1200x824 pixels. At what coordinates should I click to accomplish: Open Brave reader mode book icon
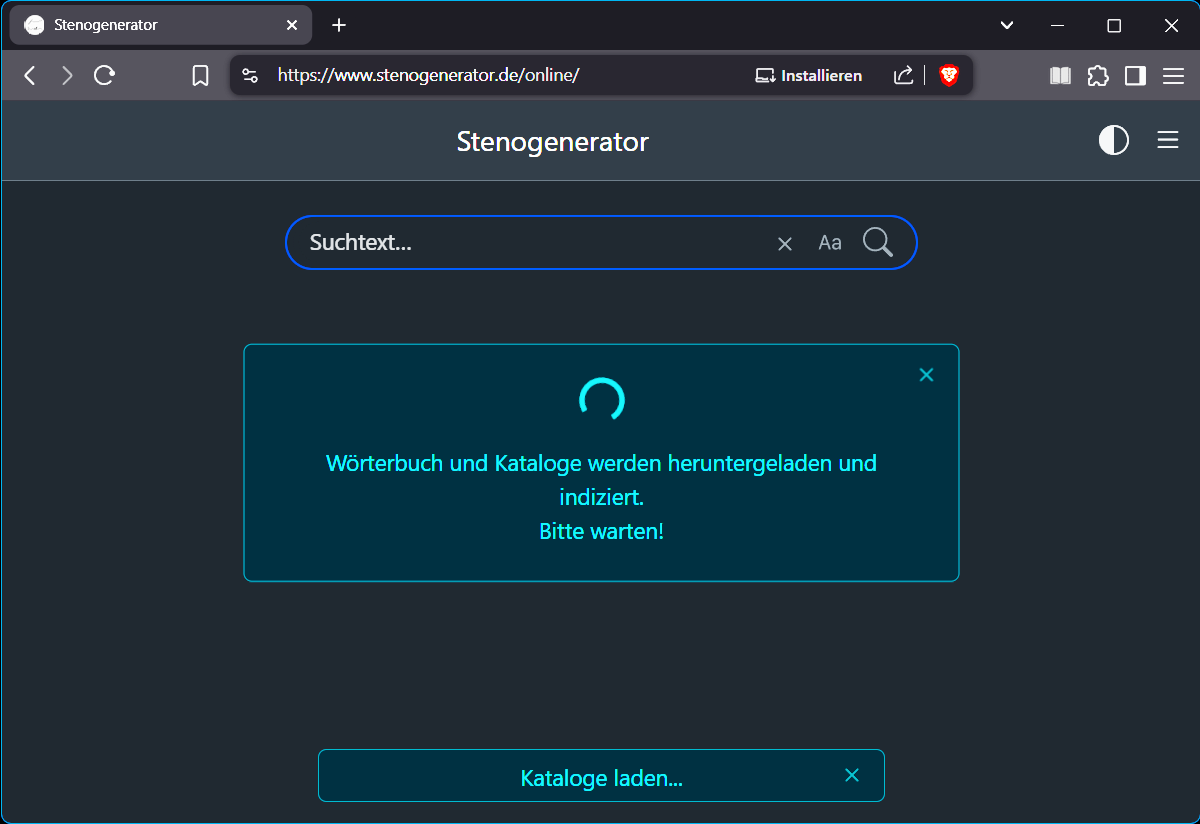[x=1060, y=76]
